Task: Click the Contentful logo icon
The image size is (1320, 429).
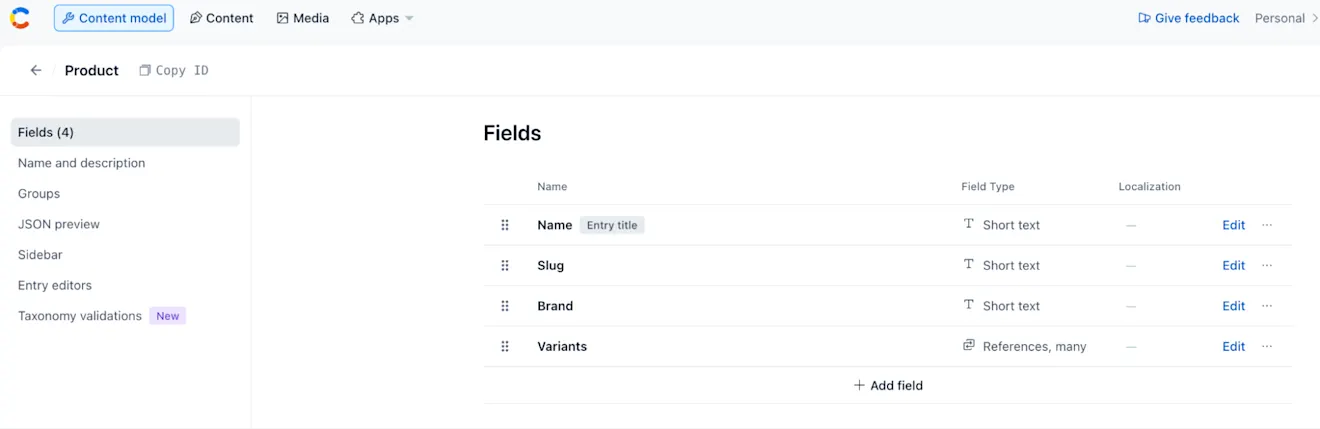Action: tap(20, 18)
